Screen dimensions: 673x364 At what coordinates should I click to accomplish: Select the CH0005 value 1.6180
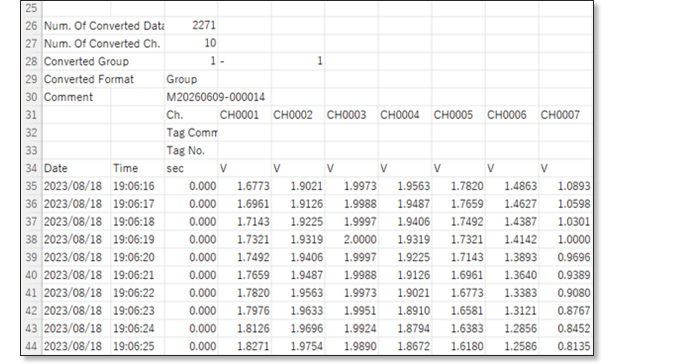tap(458, 346)
